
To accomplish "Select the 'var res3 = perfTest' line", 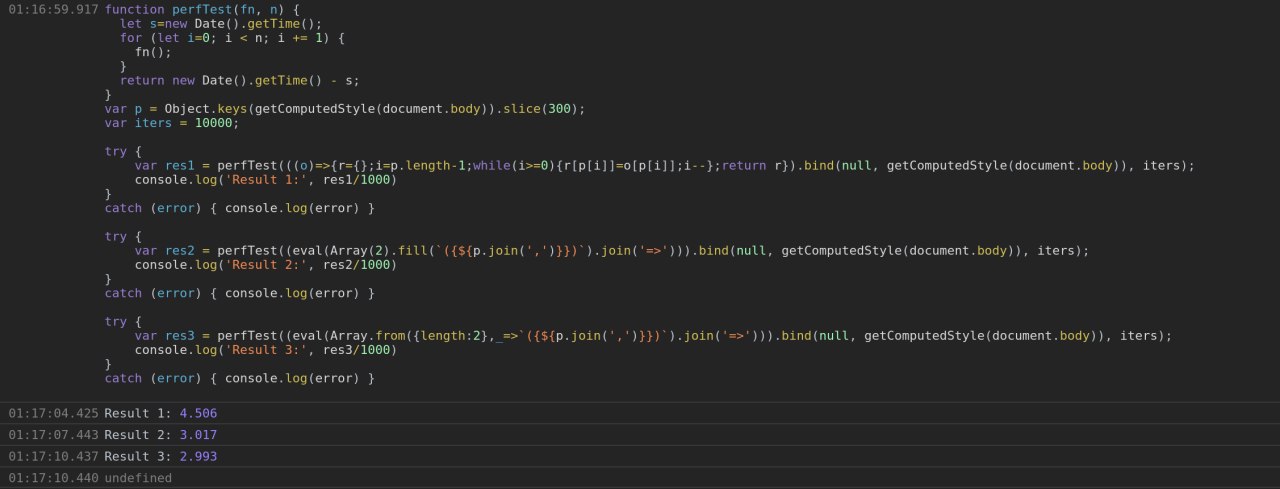I will (x=654, y=336).
